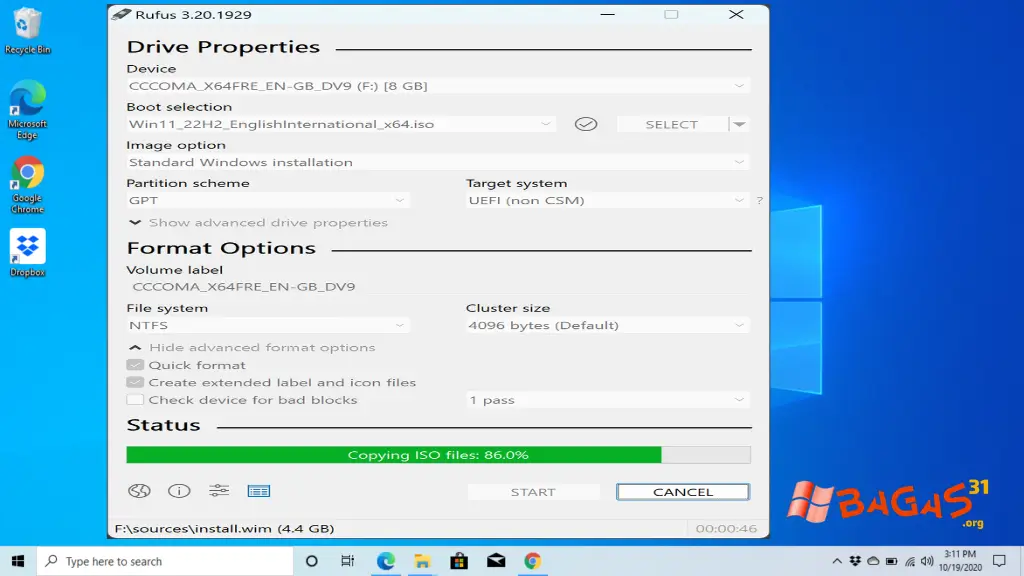Image resolution: width=1024 pixels, height=576 pixels.
Task: Click the checksum checkmark icon beside boot selection
Action: pyautogui.click(x=586, y=124)
